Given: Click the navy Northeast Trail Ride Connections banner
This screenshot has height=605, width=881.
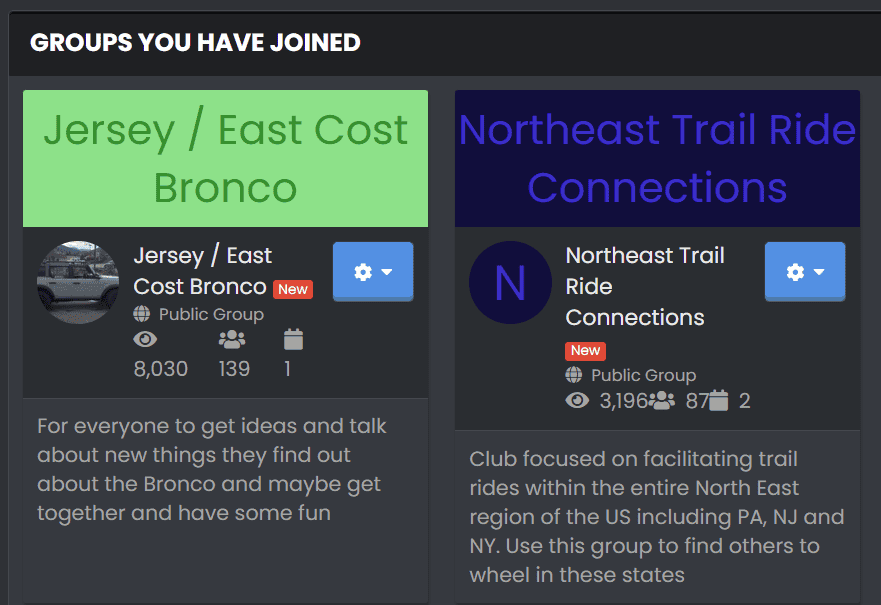Looking at the screenshot, I should coord(657,158).
